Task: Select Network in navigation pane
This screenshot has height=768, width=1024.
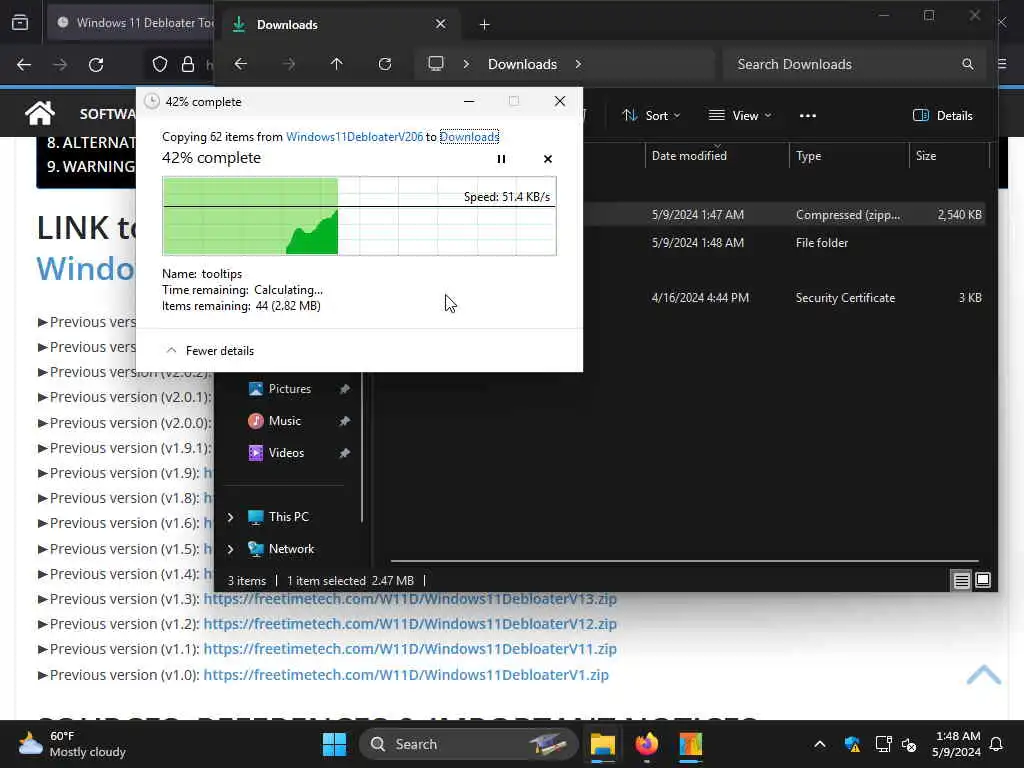Action: point(291,549)
